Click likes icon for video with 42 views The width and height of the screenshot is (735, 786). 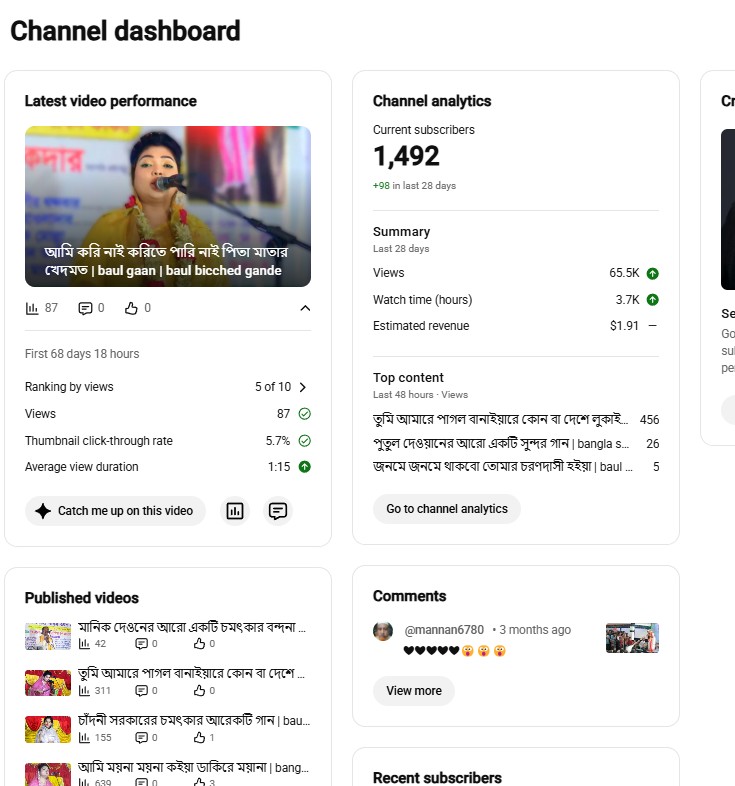[200, 644]
